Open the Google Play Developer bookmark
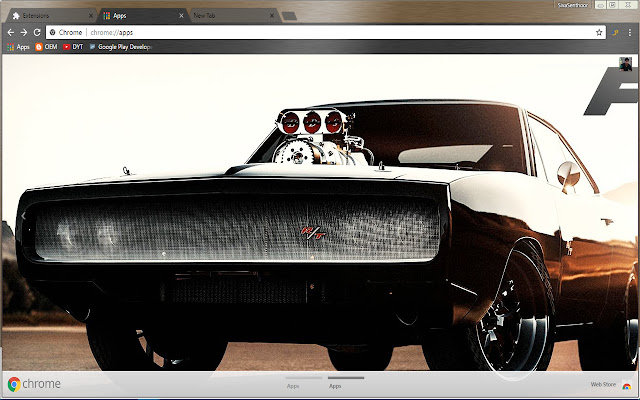Image resolution: width=640 pixels, height=400 pixels. tap(120, 47)
